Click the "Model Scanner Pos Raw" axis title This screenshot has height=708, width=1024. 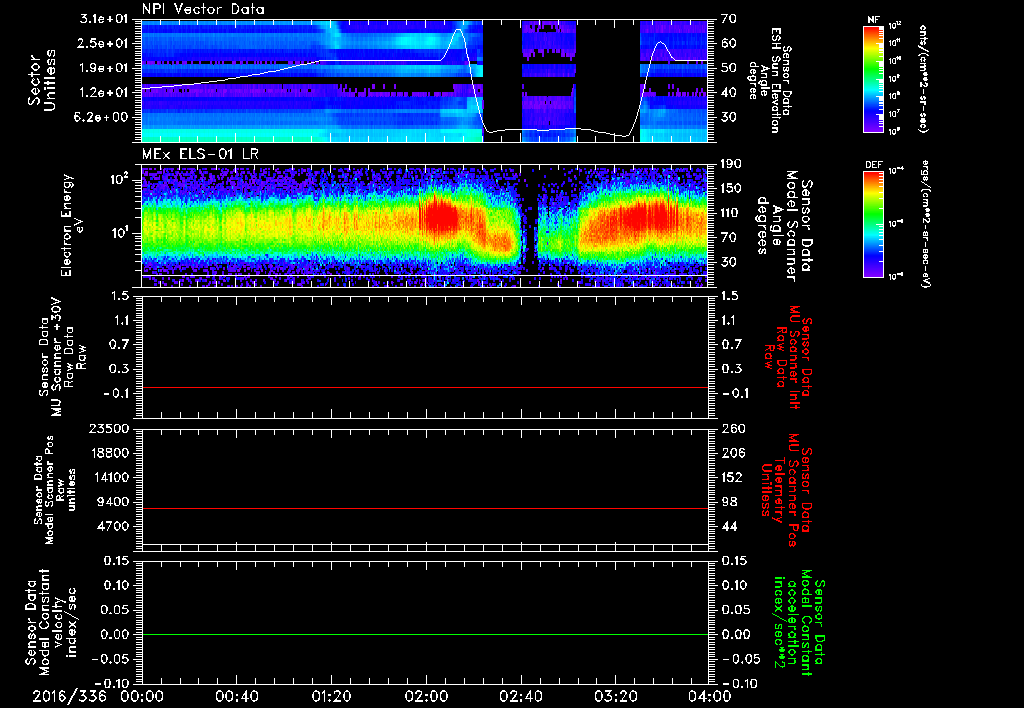pos(55,490)
